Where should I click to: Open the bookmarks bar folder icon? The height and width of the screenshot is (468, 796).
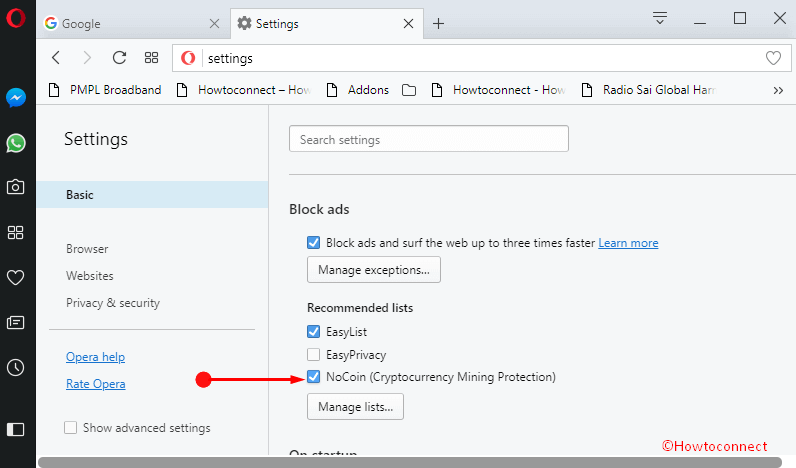(x=409, y=90)
